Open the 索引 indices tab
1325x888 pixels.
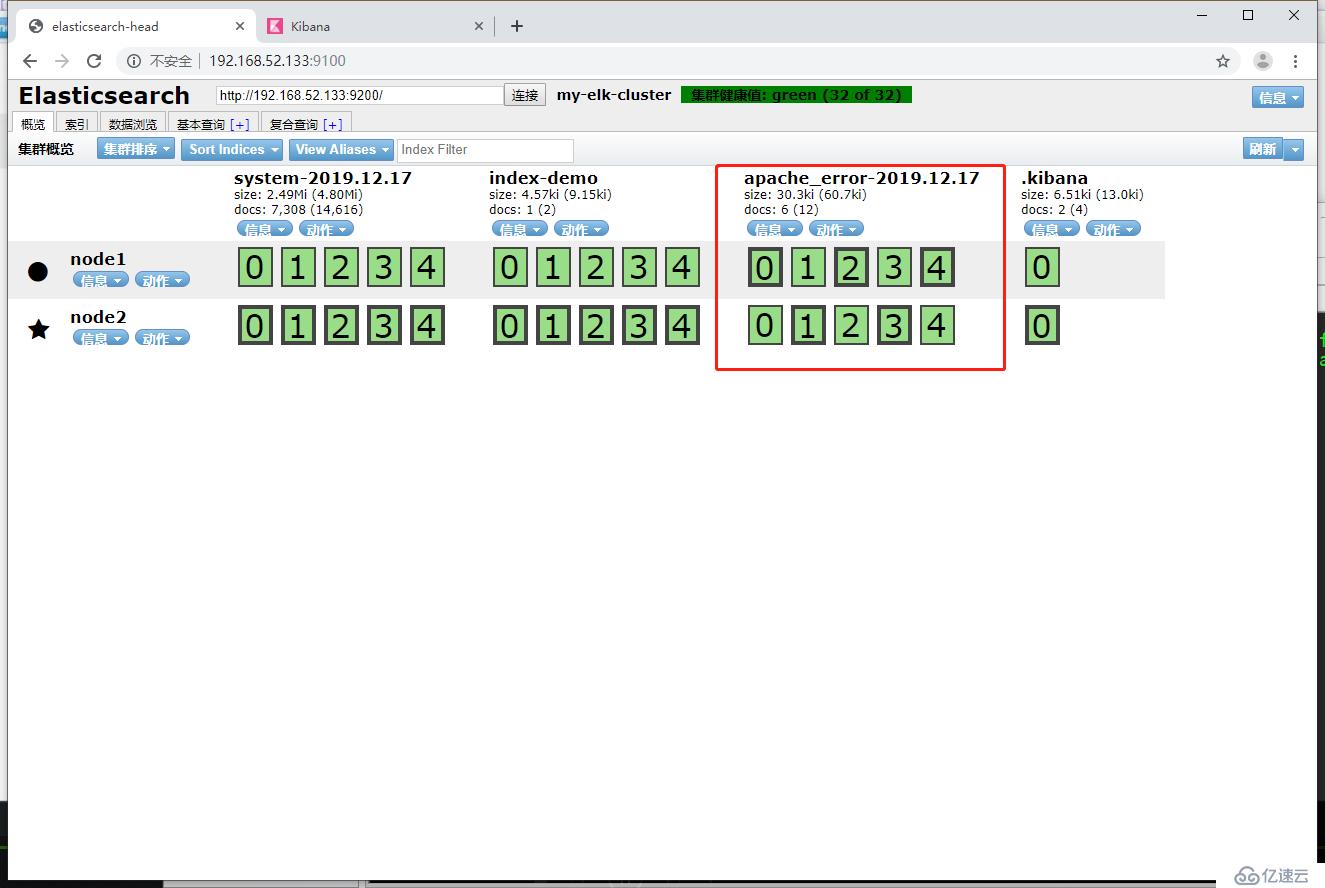coord(77,124)
